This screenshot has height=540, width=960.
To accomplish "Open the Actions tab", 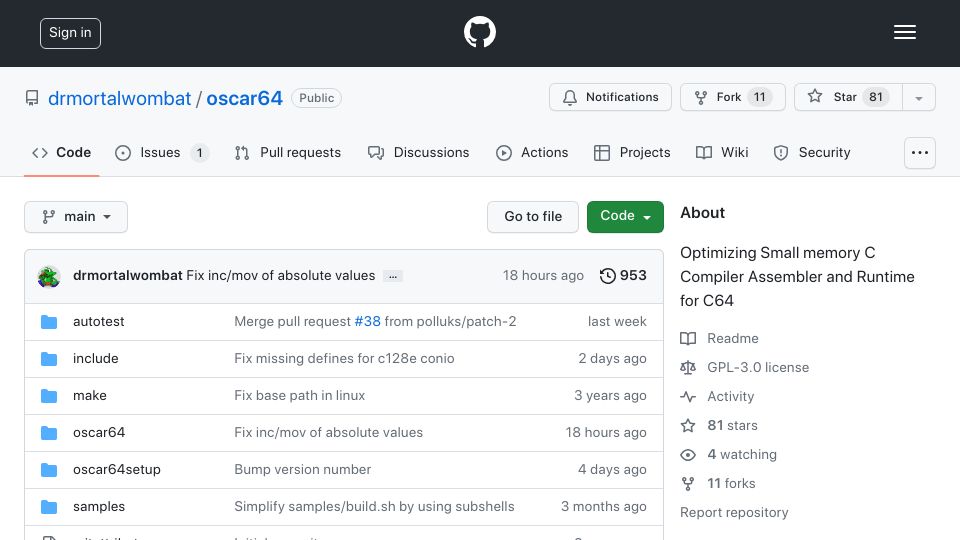I will (x=532, y=152).
